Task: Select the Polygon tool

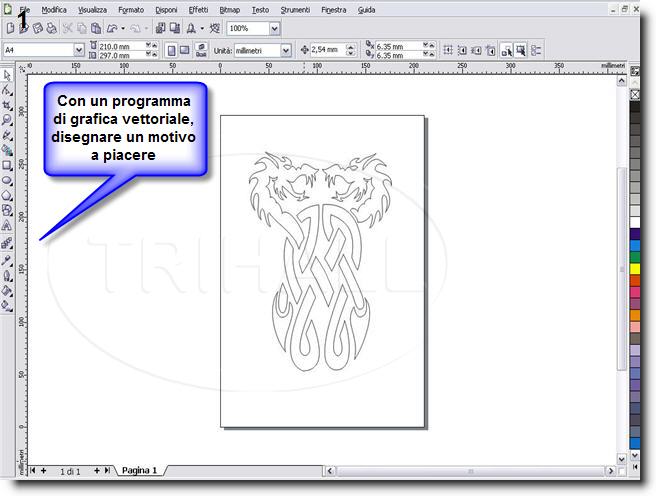Action: coord(7,196)
